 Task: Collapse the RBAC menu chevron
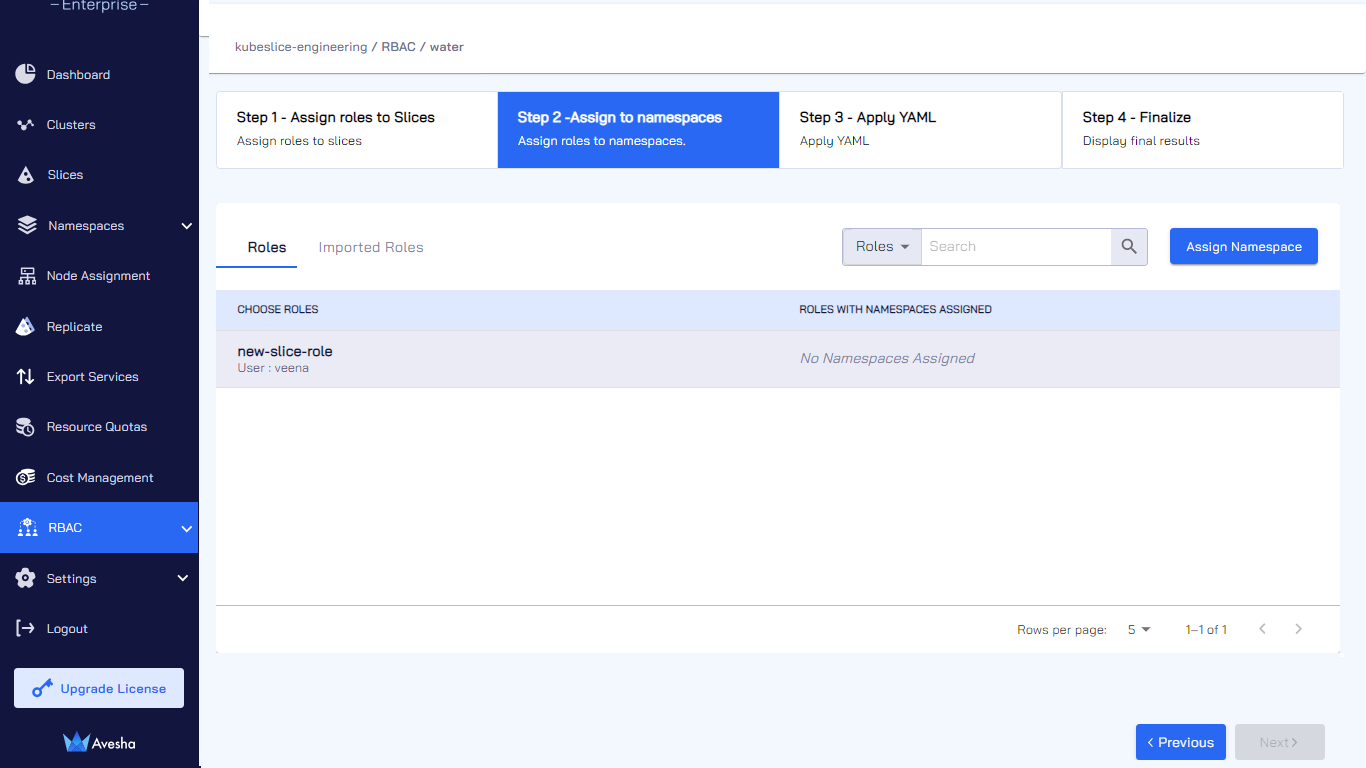pyautogui.click(x=186, y=528)
